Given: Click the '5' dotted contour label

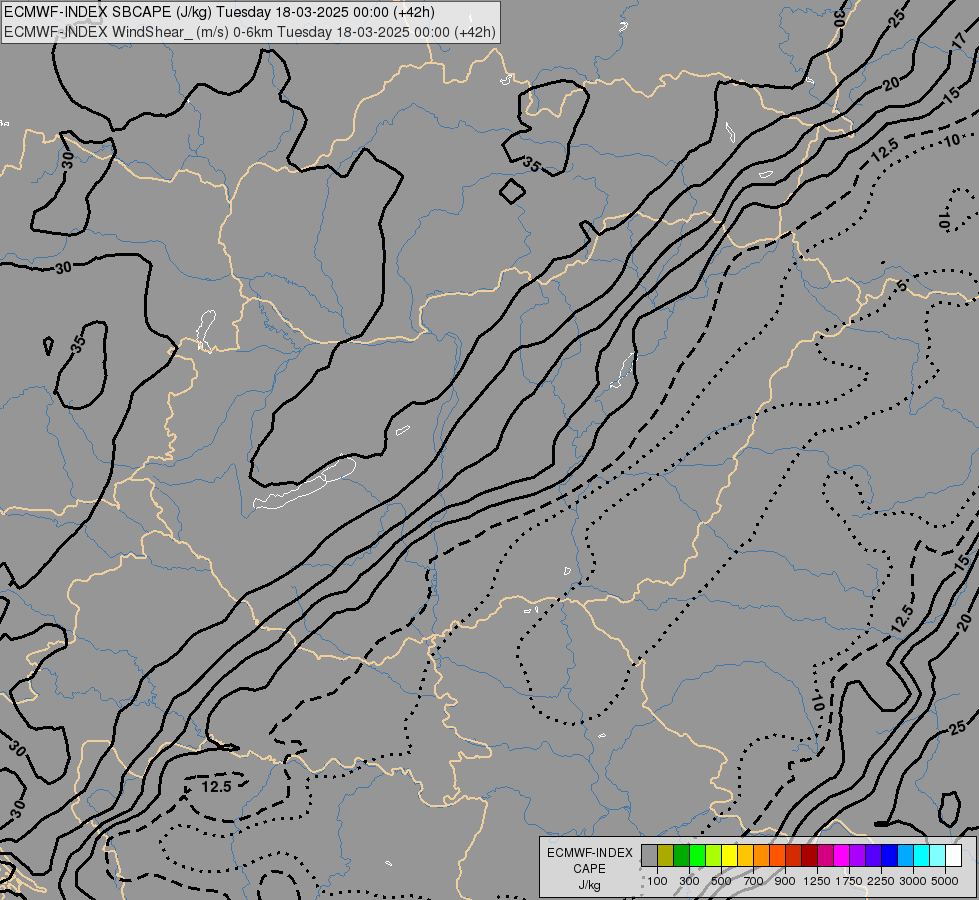Looking at the screenshot, I should click(x=902, y=286).
